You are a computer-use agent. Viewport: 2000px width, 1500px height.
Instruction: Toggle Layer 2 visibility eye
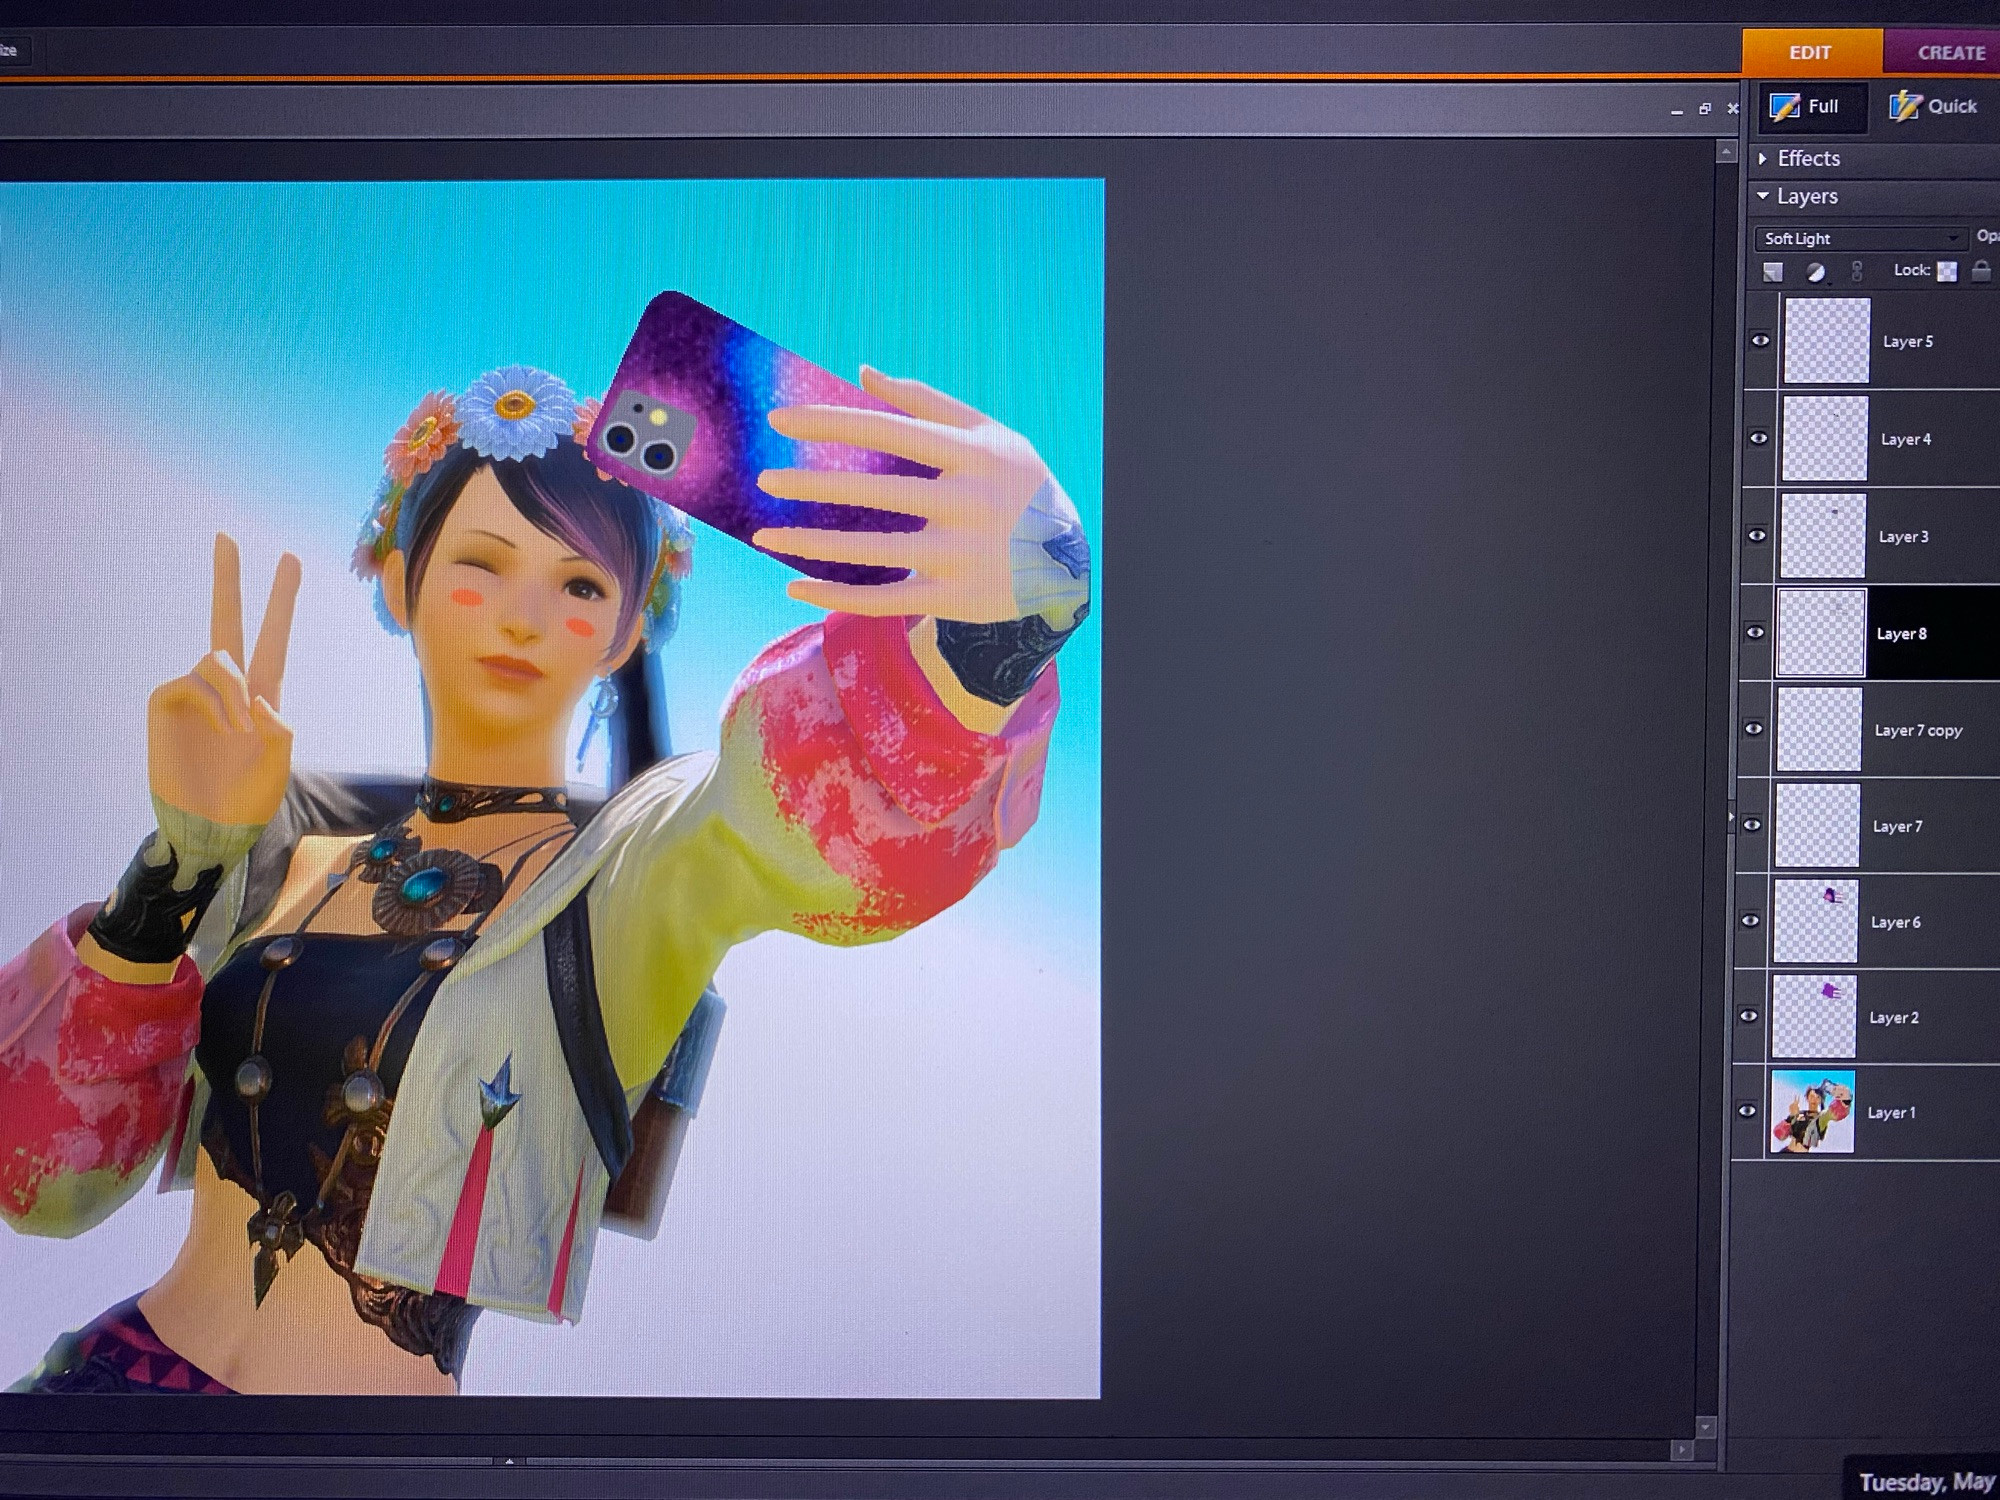1749,1016
